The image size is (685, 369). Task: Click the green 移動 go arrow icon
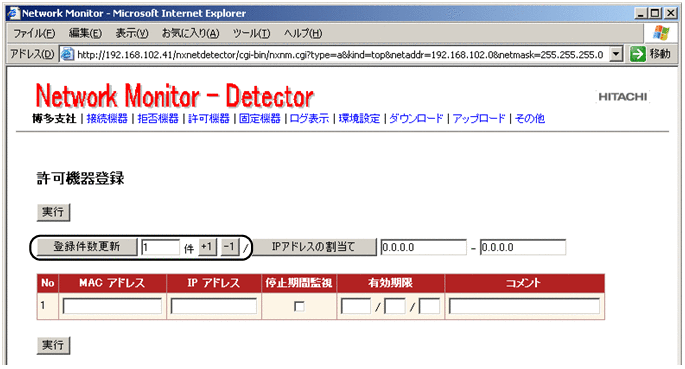(x=637, y=54)
